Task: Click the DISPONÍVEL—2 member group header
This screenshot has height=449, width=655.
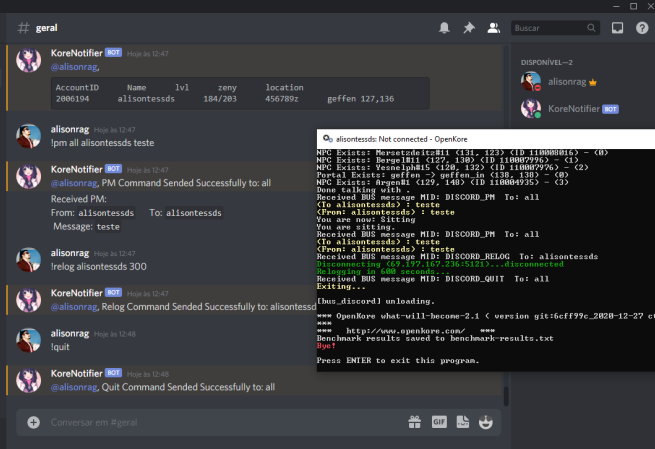Action: pos(546,62)
